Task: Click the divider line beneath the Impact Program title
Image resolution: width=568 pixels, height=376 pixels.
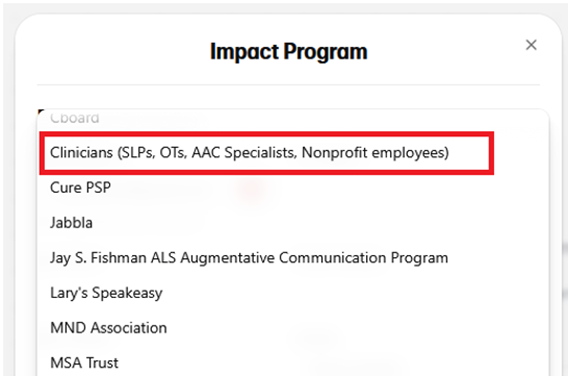Action: click(x=288, y=85)
